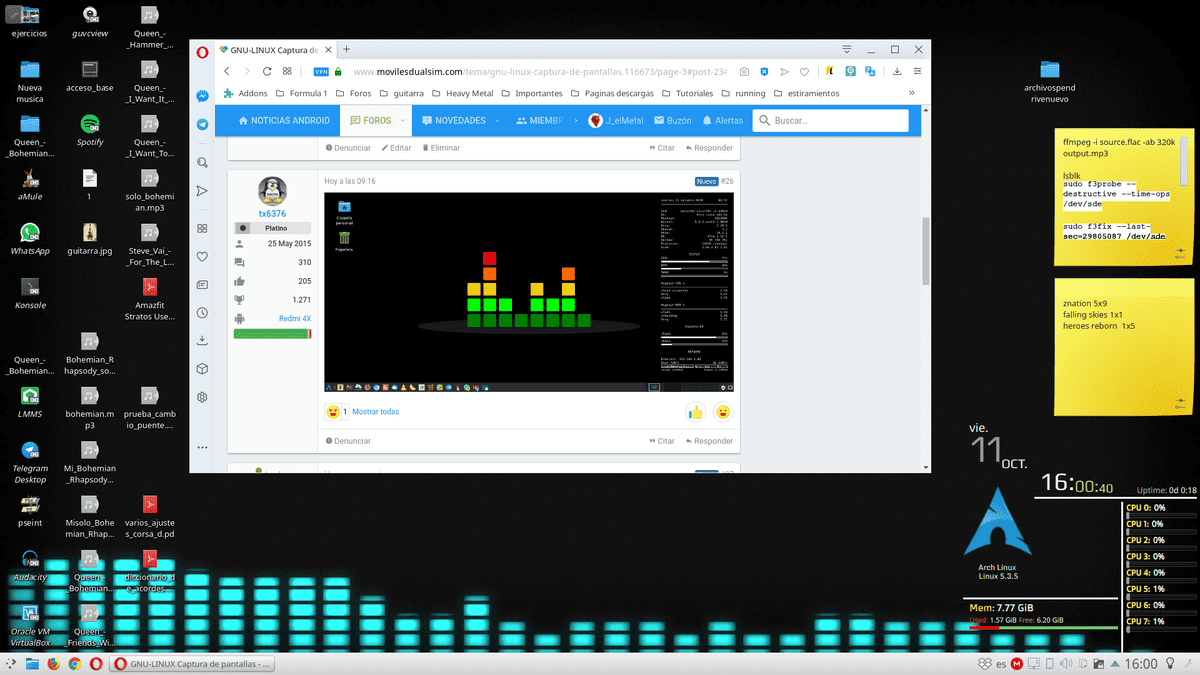Click the sidebar search icon
The width and height of the screenshot is (1200, 675).
click(202, 162)
